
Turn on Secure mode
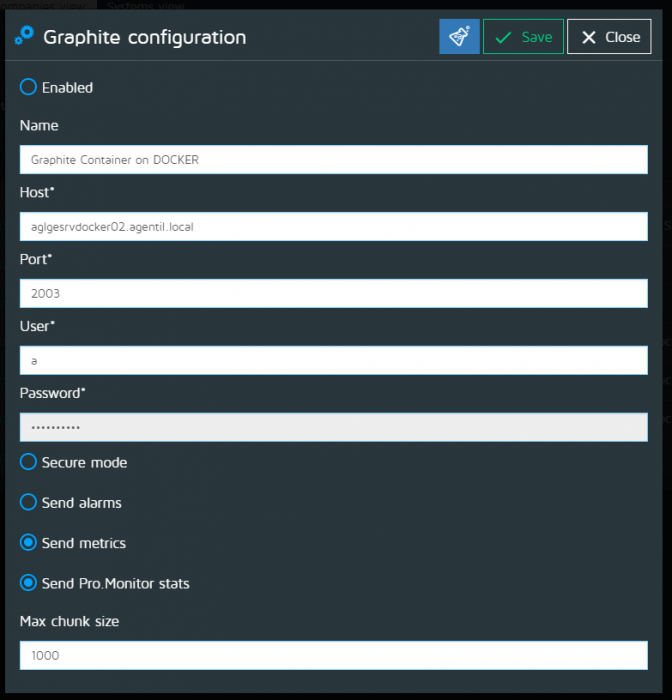click(x=29, y=463)
